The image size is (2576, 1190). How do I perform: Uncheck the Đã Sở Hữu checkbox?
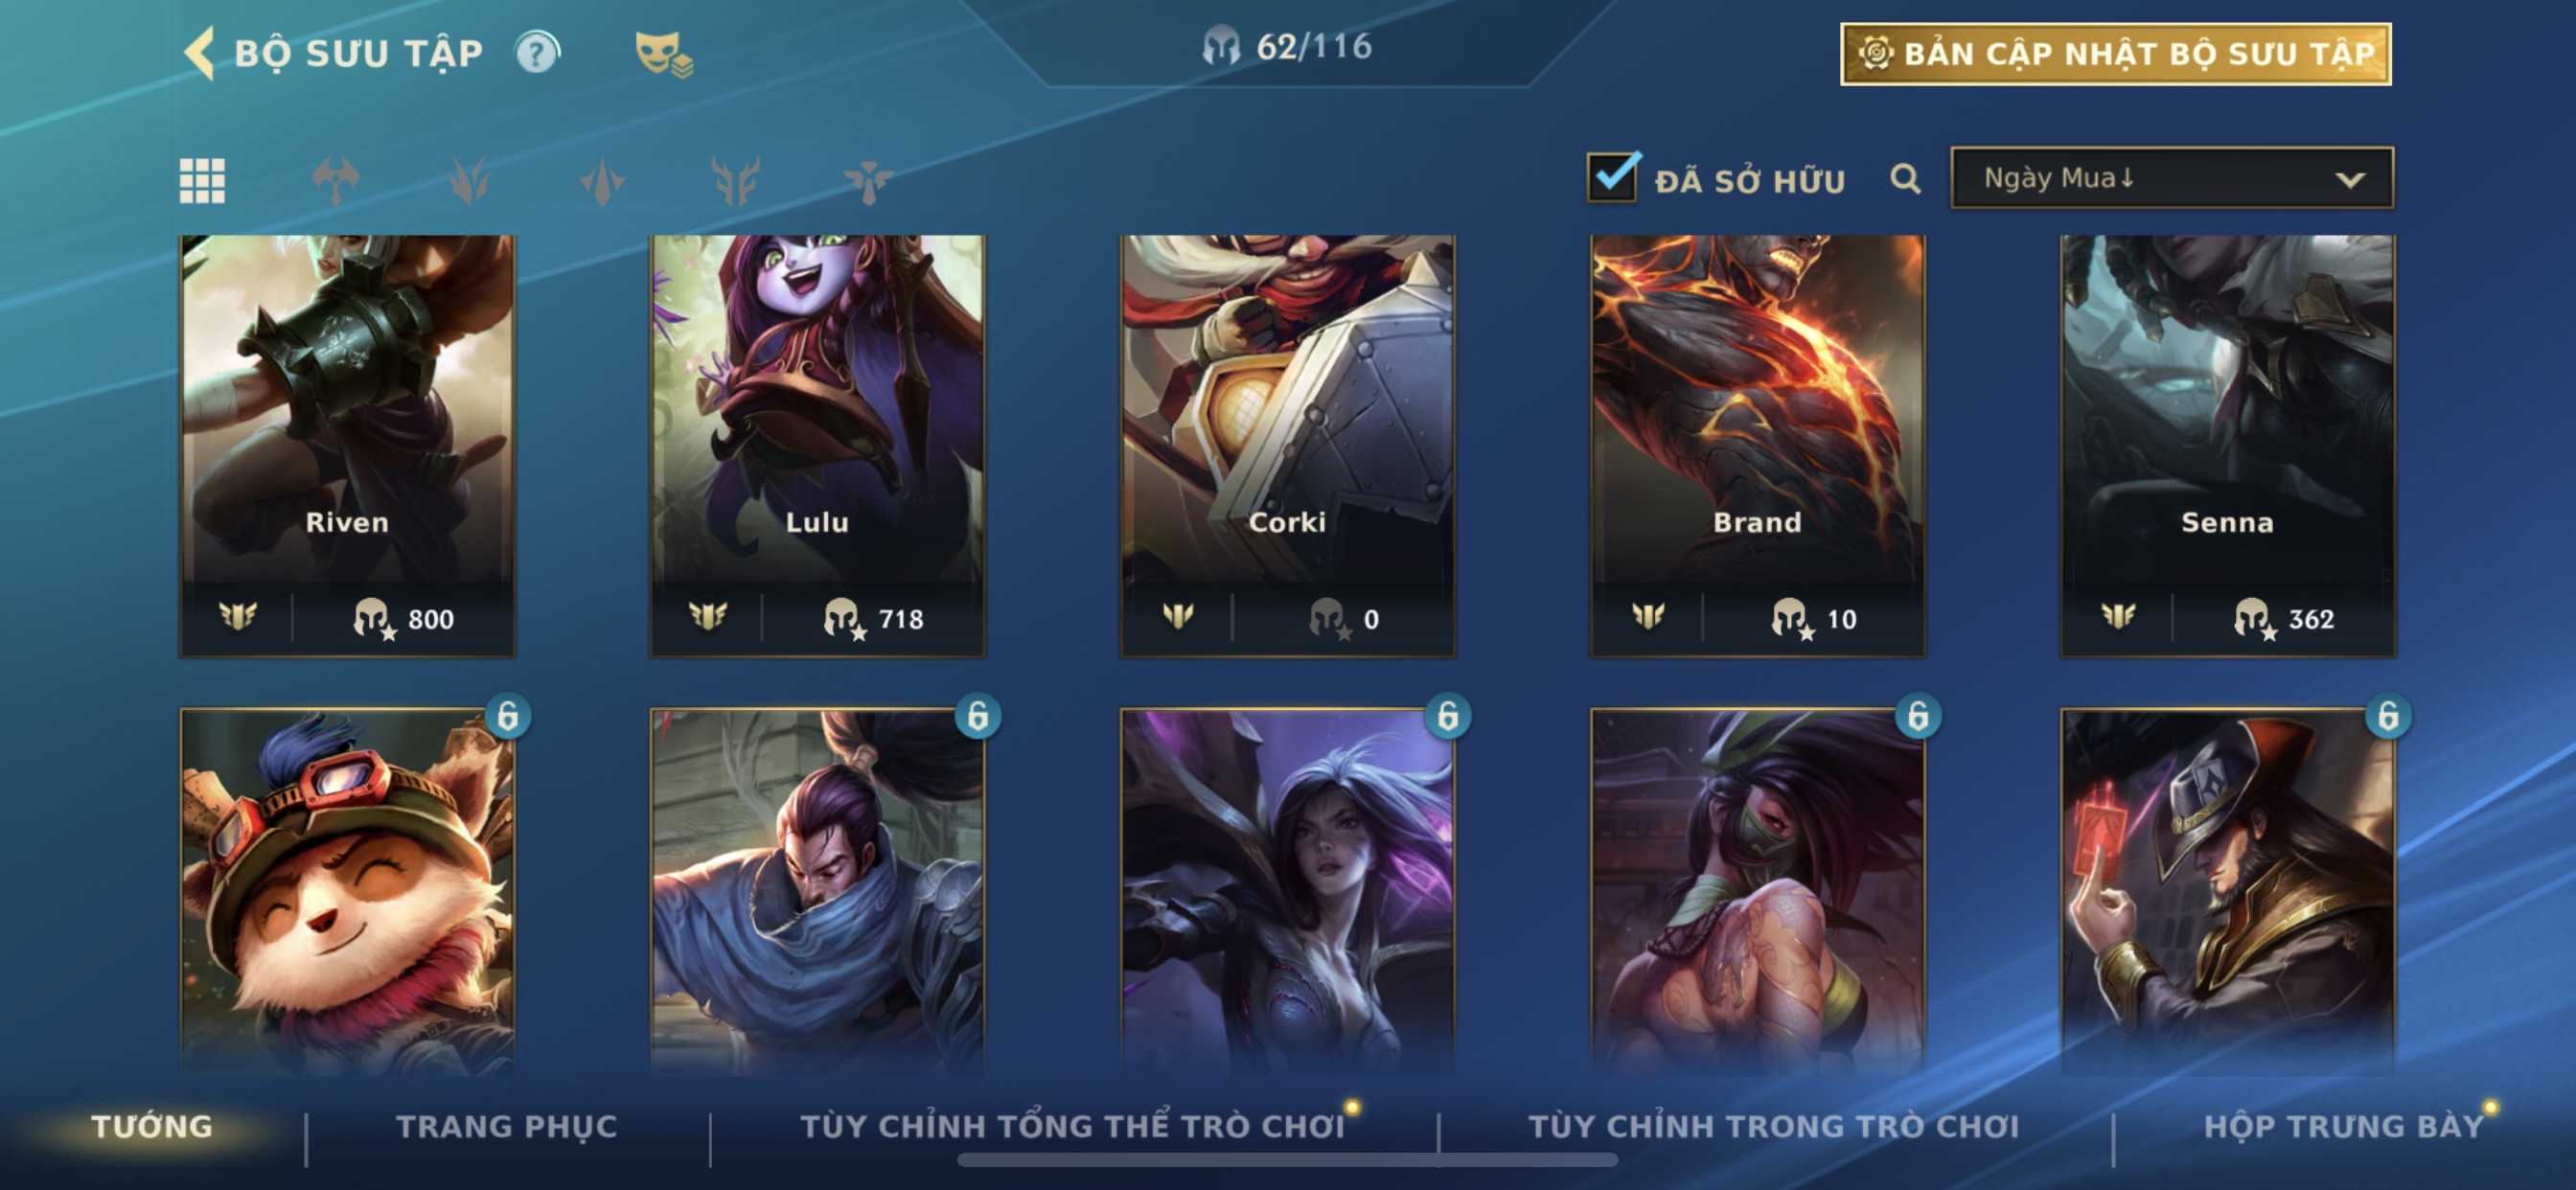1612,178
